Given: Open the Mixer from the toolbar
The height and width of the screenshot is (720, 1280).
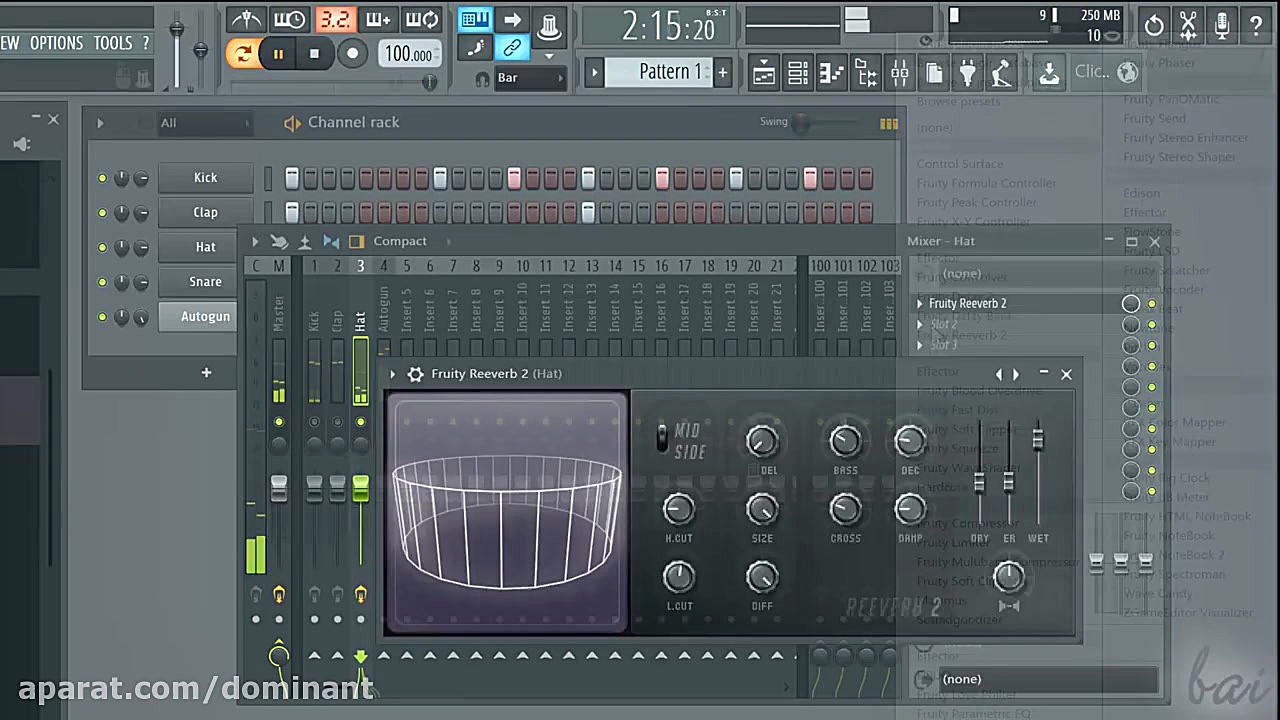Looking at the screenshot, I should [x=899, y=72].
